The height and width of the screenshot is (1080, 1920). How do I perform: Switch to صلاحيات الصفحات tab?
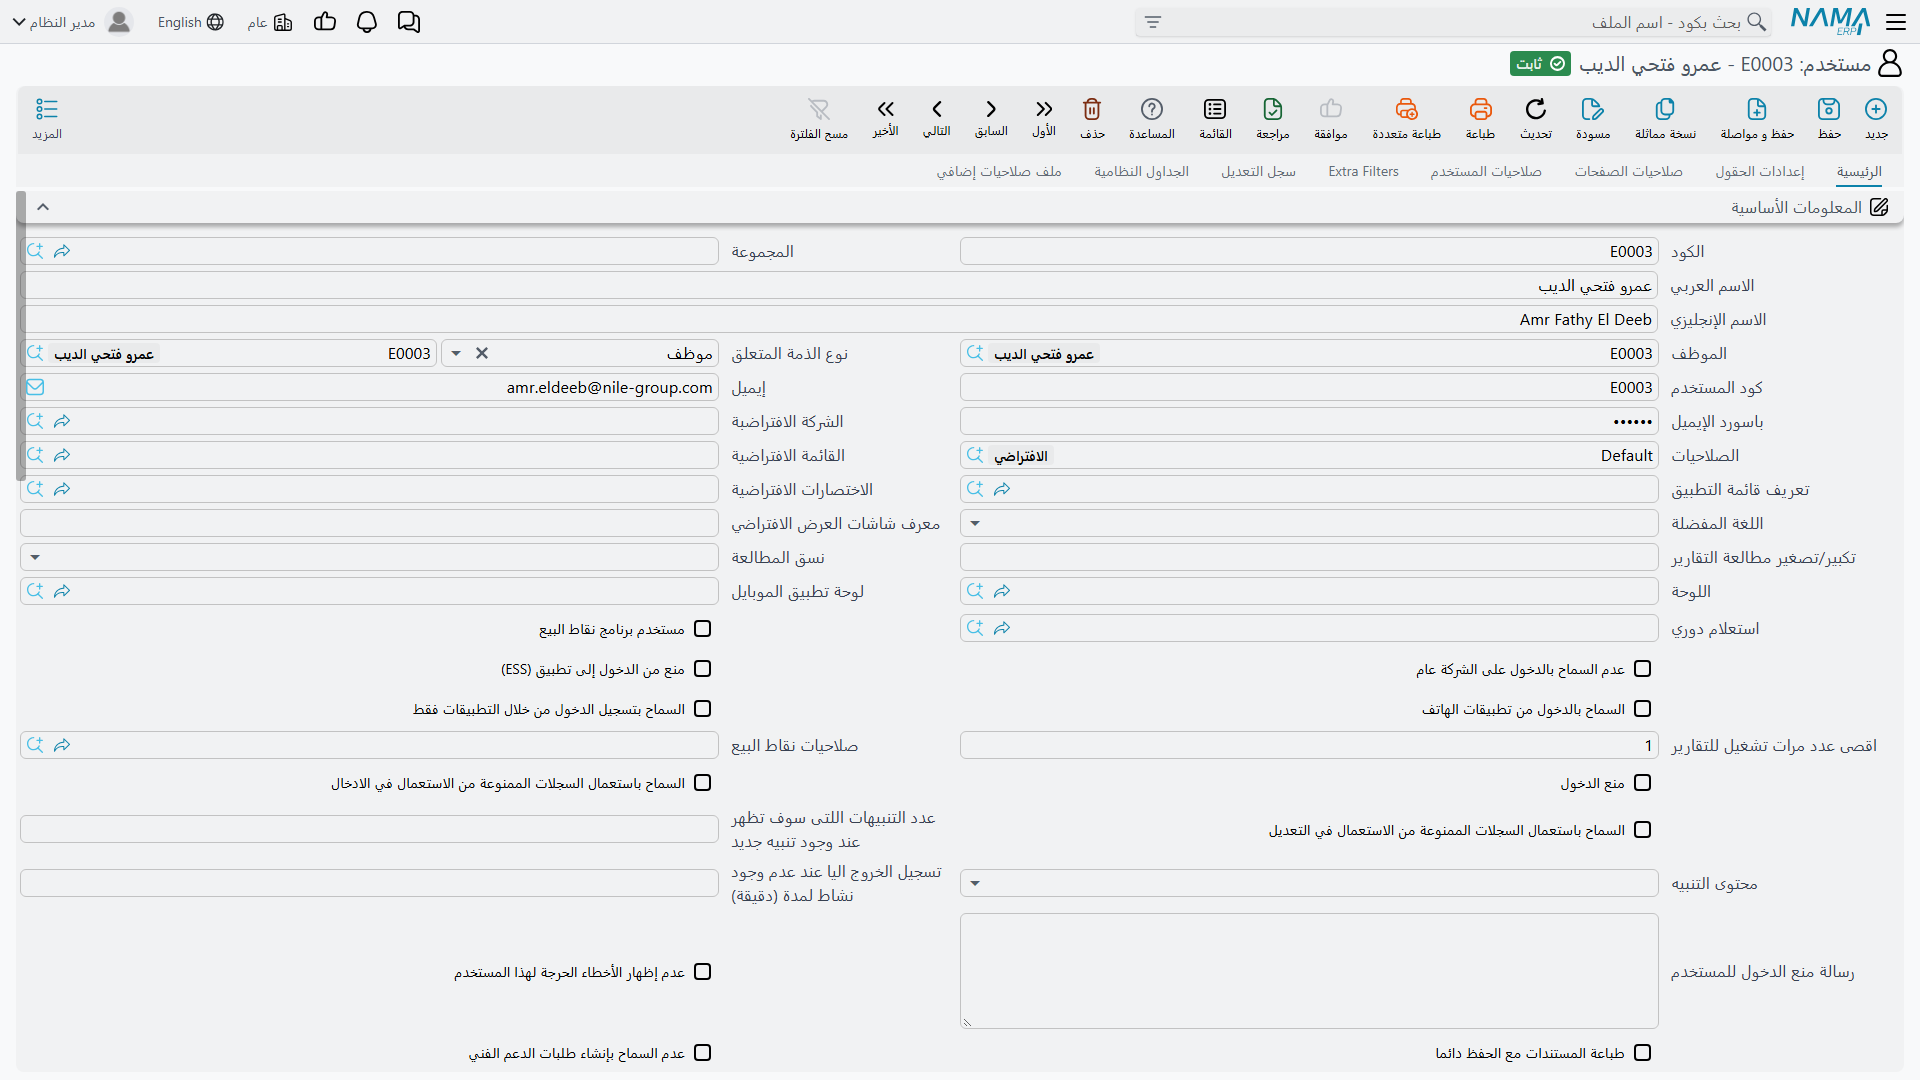[x=1629, y=171]
